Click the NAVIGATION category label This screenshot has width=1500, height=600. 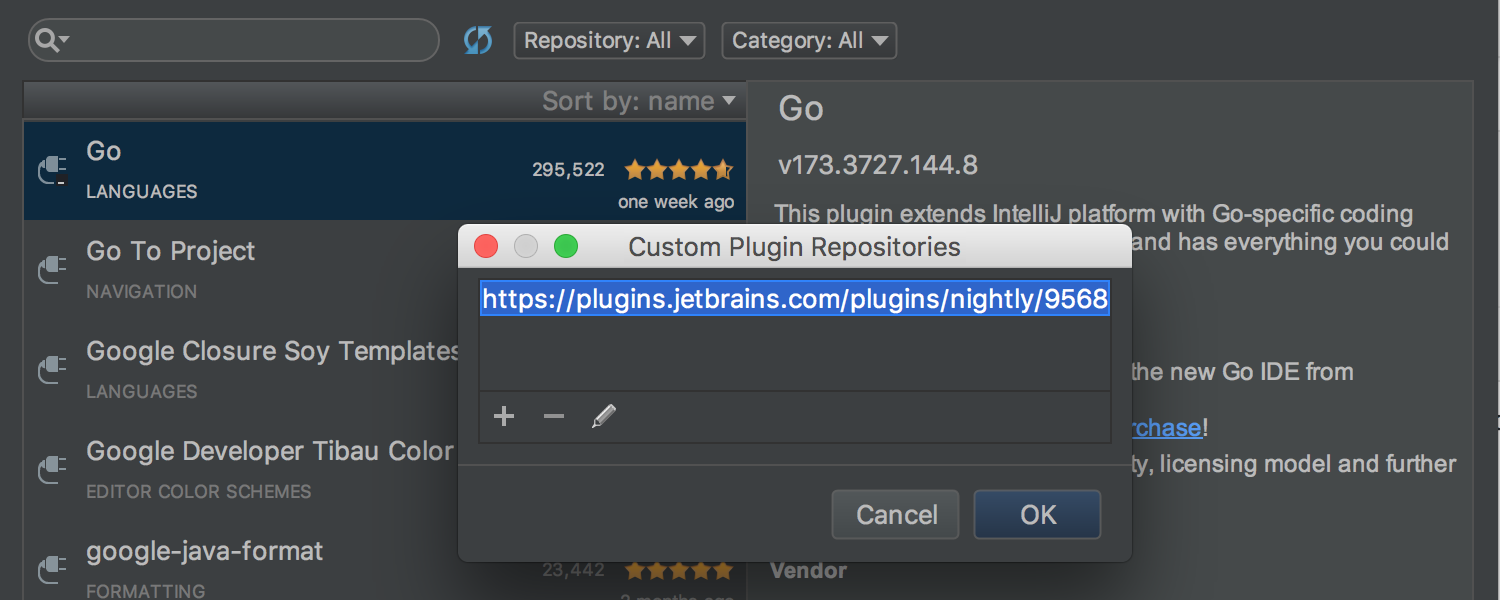click(x=142, y=292)
